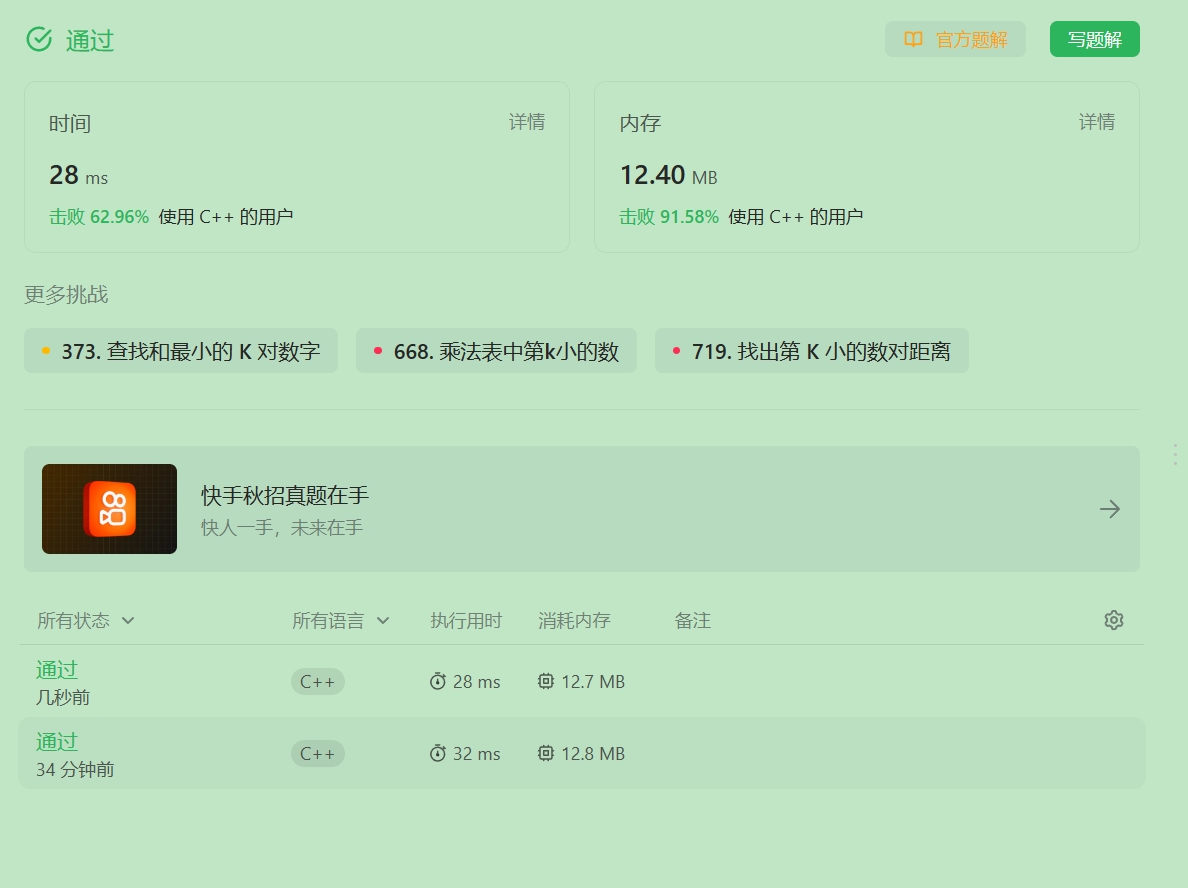Open the 官方题解 button

pos(955,40)
